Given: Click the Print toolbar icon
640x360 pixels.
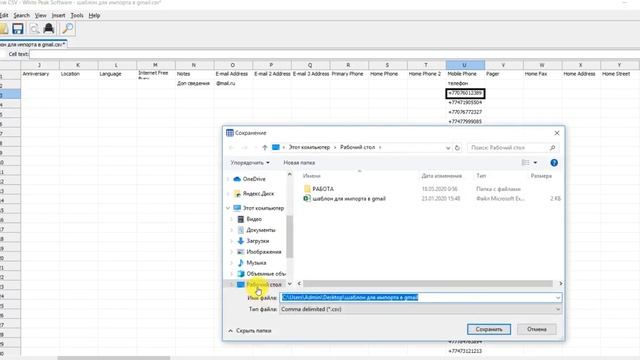Looking at the screenshot, I should pos(49,29).
